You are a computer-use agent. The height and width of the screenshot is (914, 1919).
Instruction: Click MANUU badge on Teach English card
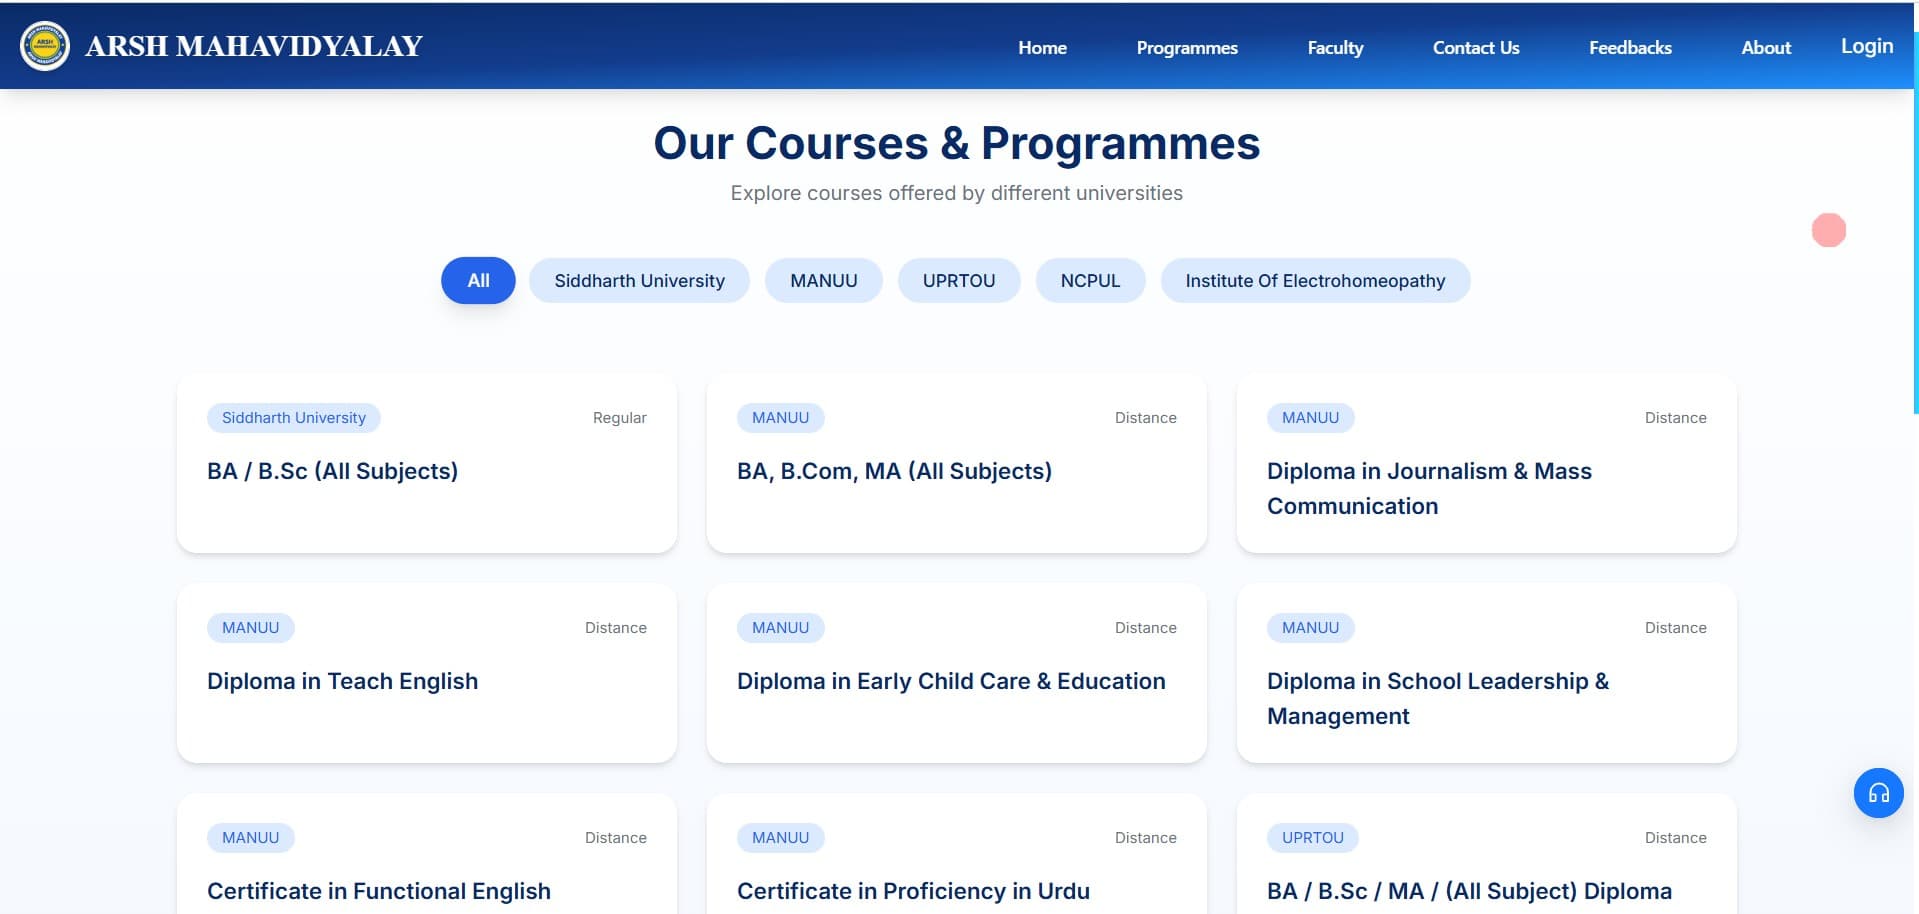(250, 628)
